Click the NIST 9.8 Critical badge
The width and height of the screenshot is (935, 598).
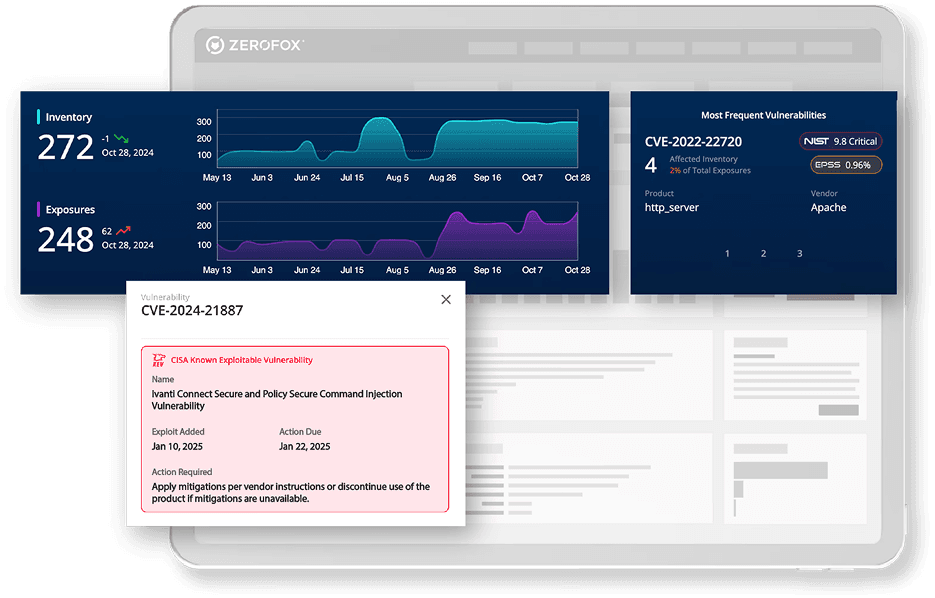tap(840, 141)
